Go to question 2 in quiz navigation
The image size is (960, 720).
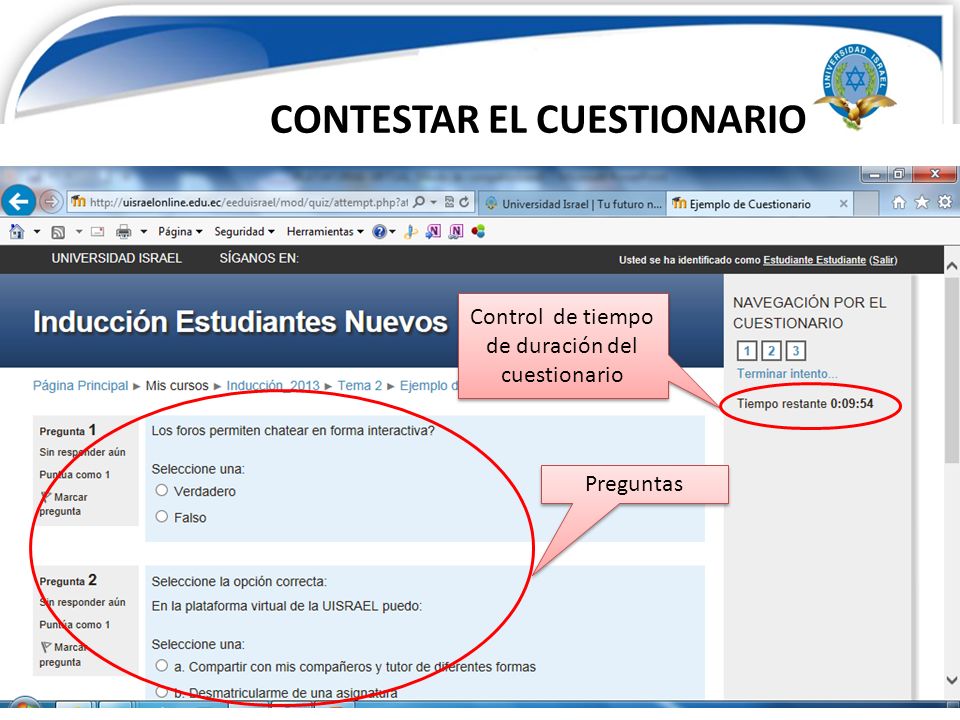(x=771, y=351)
